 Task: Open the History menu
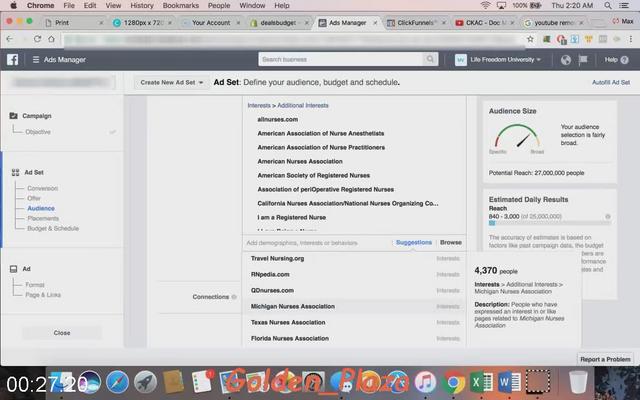142,5
